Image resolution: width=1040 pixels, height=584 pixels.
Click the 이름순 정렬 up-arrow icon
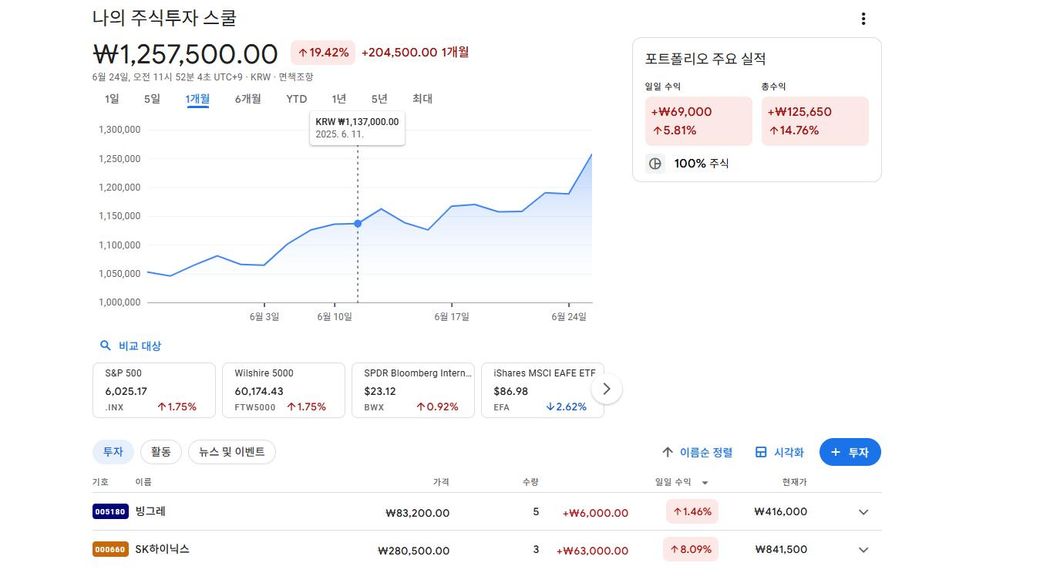[667, 452]
